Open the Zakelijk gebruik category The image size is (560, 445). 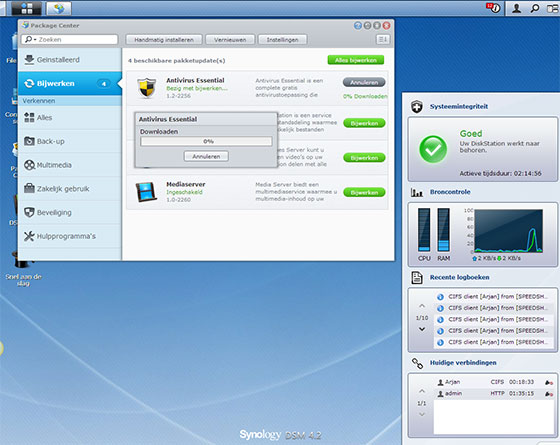tap(70, 189)
